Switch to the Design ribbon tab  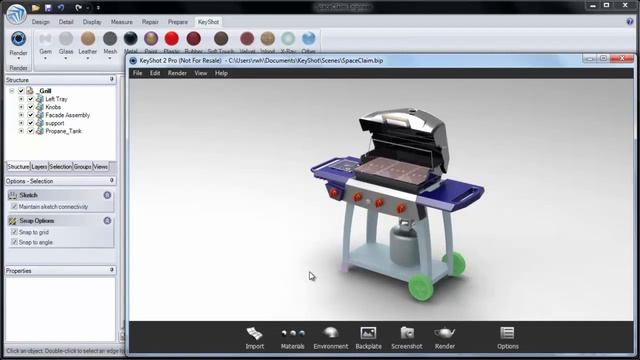40,22
